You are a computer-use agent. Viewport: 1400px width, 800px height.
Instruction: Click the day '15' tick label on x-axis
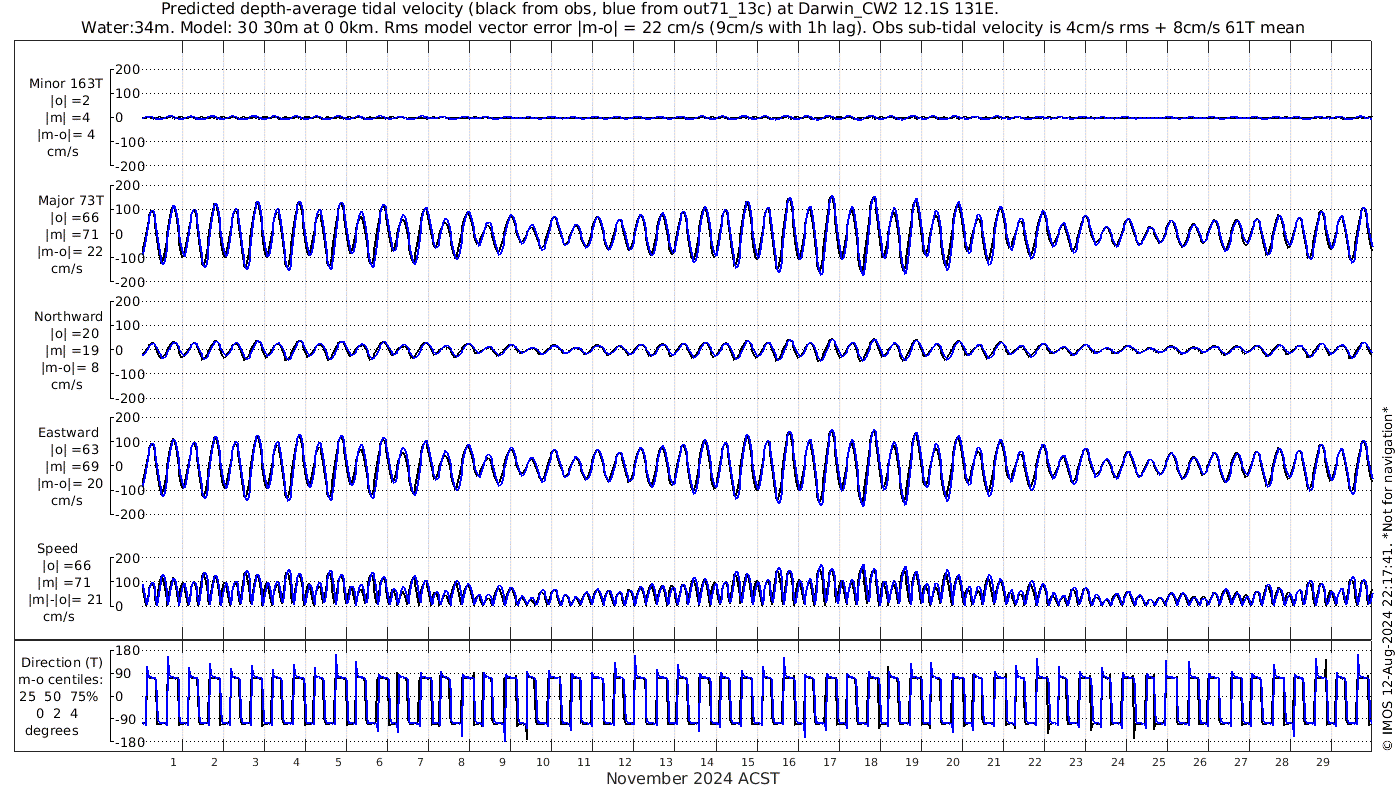pyautogui.click(x=748, y=762)
